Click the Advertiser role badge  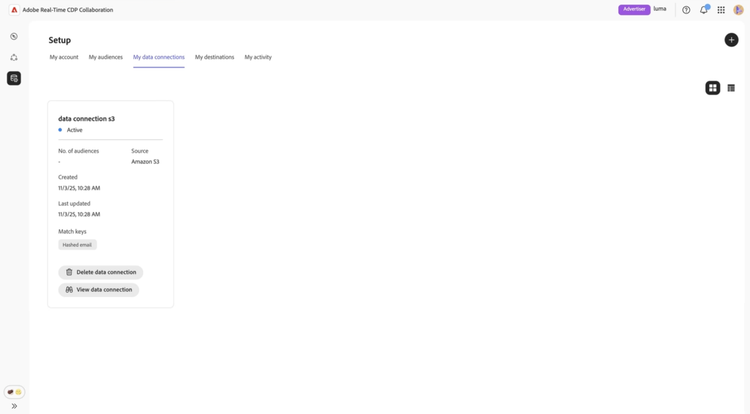(x=634, y=10)
